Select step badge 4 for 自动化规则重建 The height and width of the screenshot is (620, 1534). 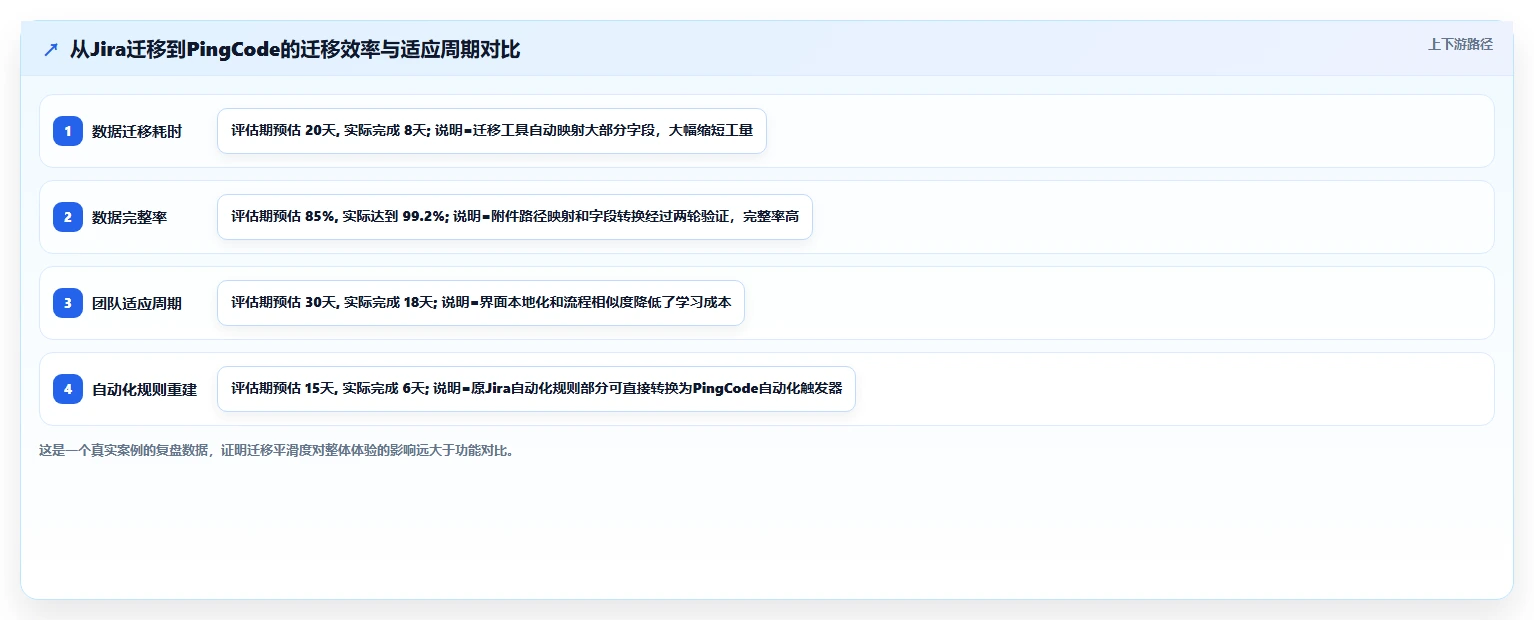pyautogui.click(x=68, y=389)
